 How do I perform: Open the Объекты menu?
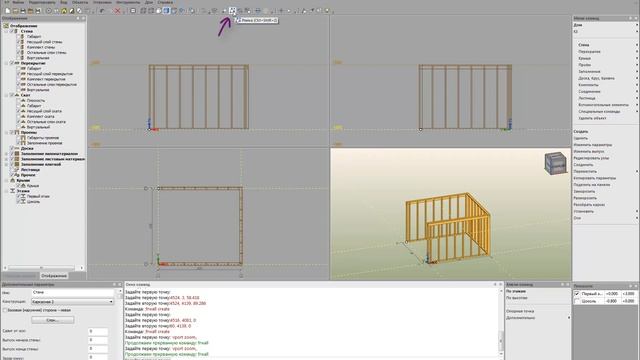[x=80, y=2]
